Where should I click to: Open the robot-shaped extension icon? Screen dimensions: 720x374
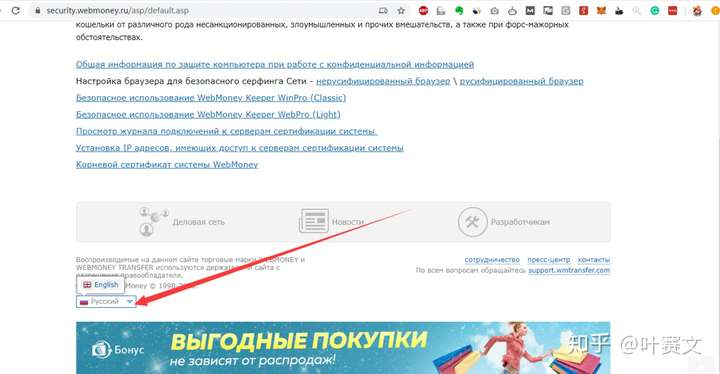512,10
